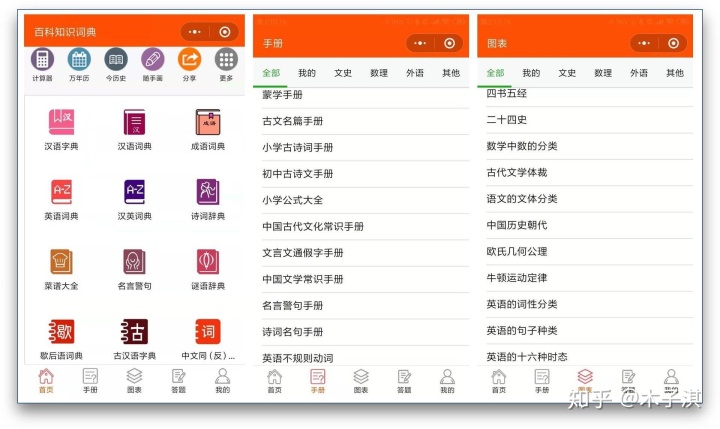Open the 诗词辞典 poetry icon
The image size is (720, 429).
pyautogui.click(x=207, y=192)
